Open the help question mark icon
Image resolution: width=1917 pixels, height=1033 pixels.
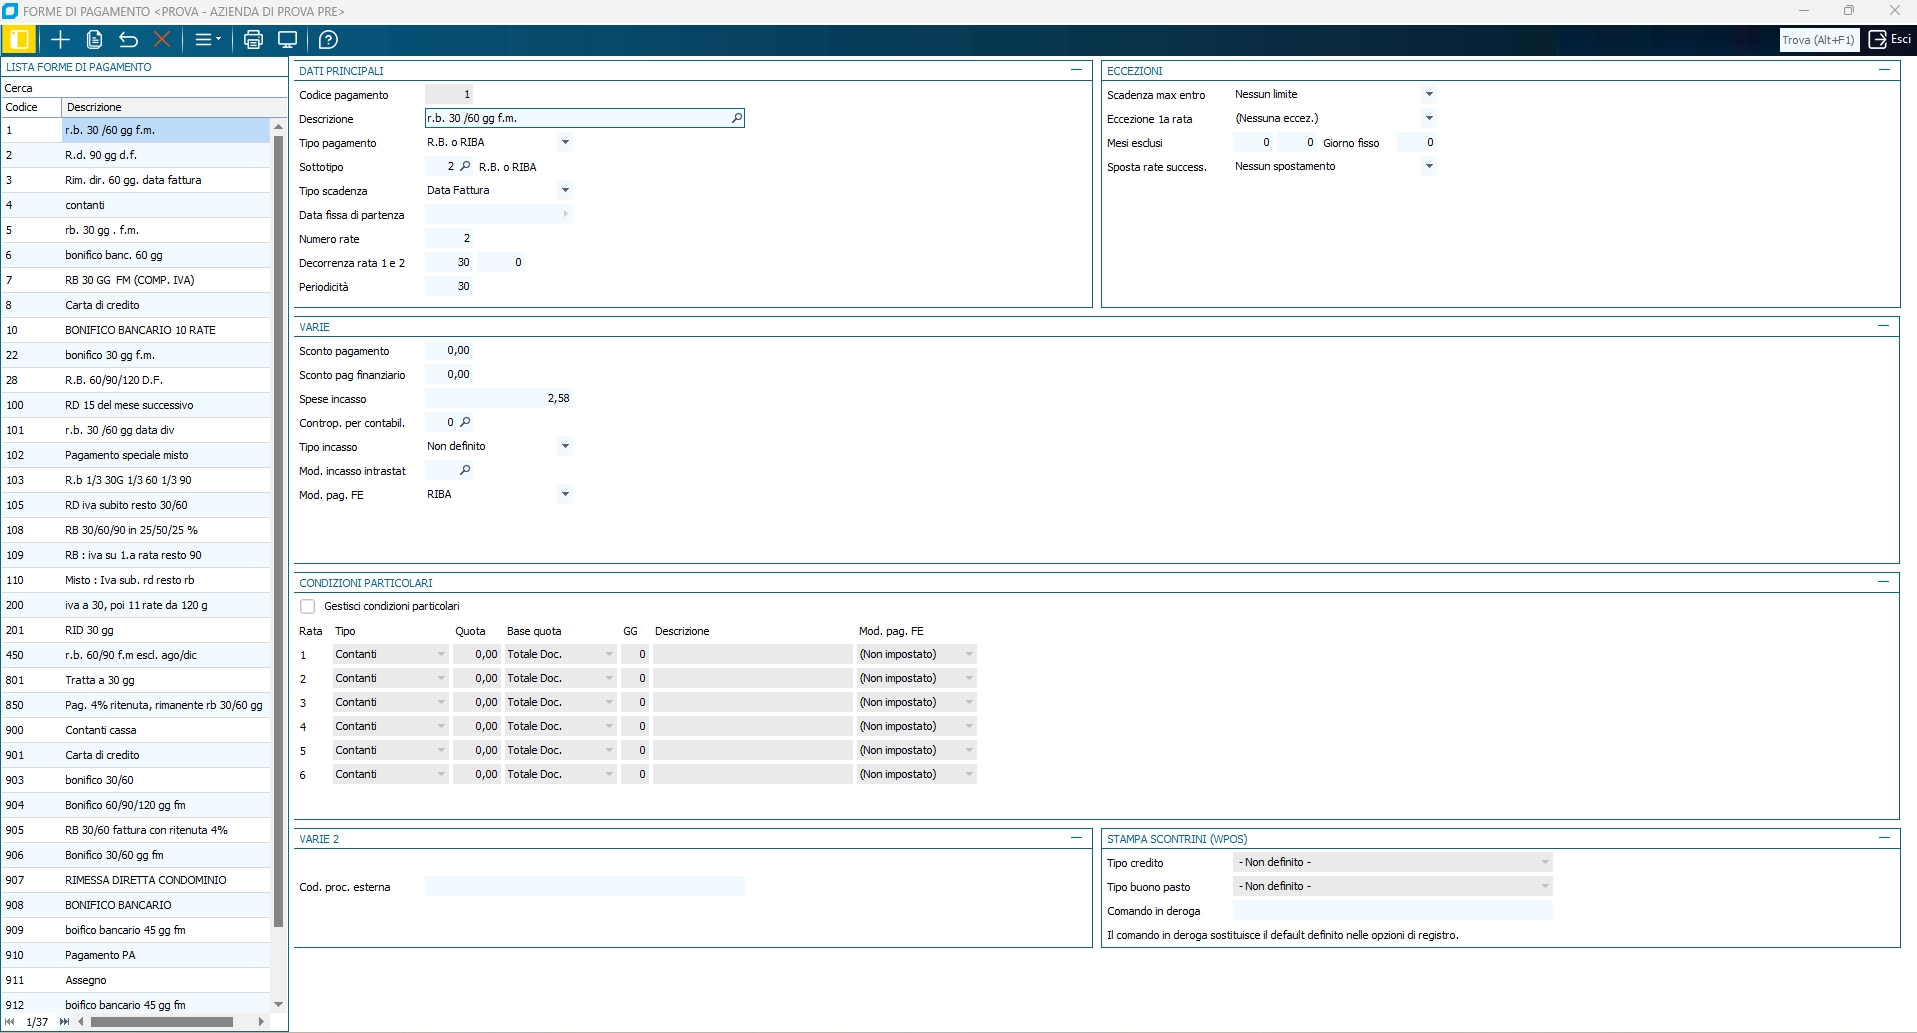[x=328, y=40]
